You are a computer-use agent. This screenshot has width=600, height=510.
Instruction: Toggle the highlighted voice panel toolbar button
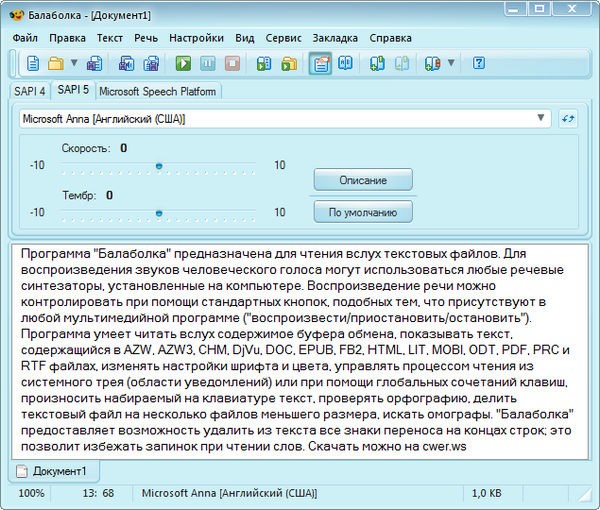pyautogui.click(x=321, y=64)
